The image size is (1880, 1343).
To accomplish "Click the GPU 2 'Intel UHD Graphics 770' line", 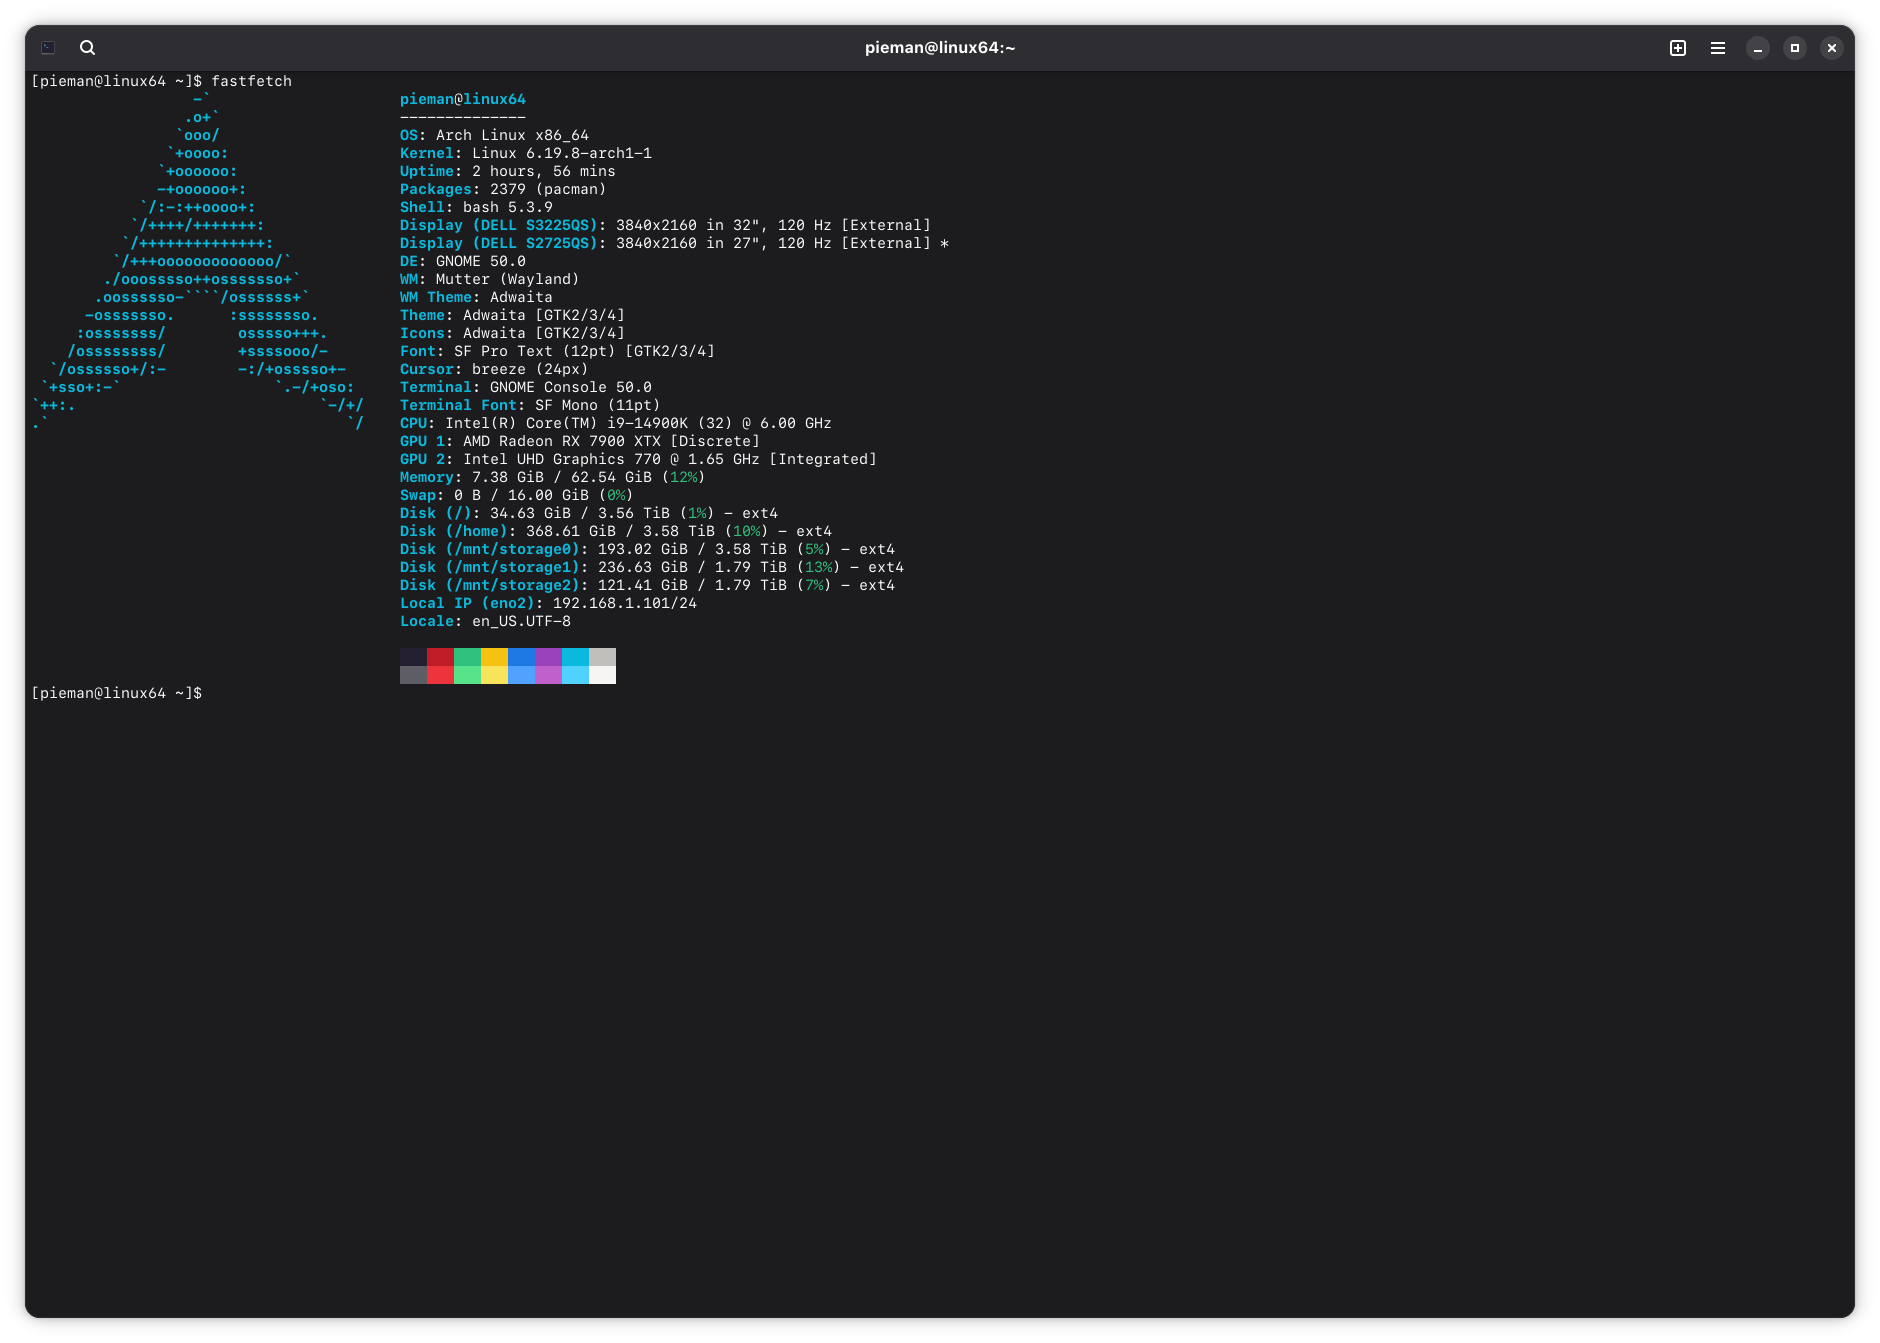I will 639,459.
